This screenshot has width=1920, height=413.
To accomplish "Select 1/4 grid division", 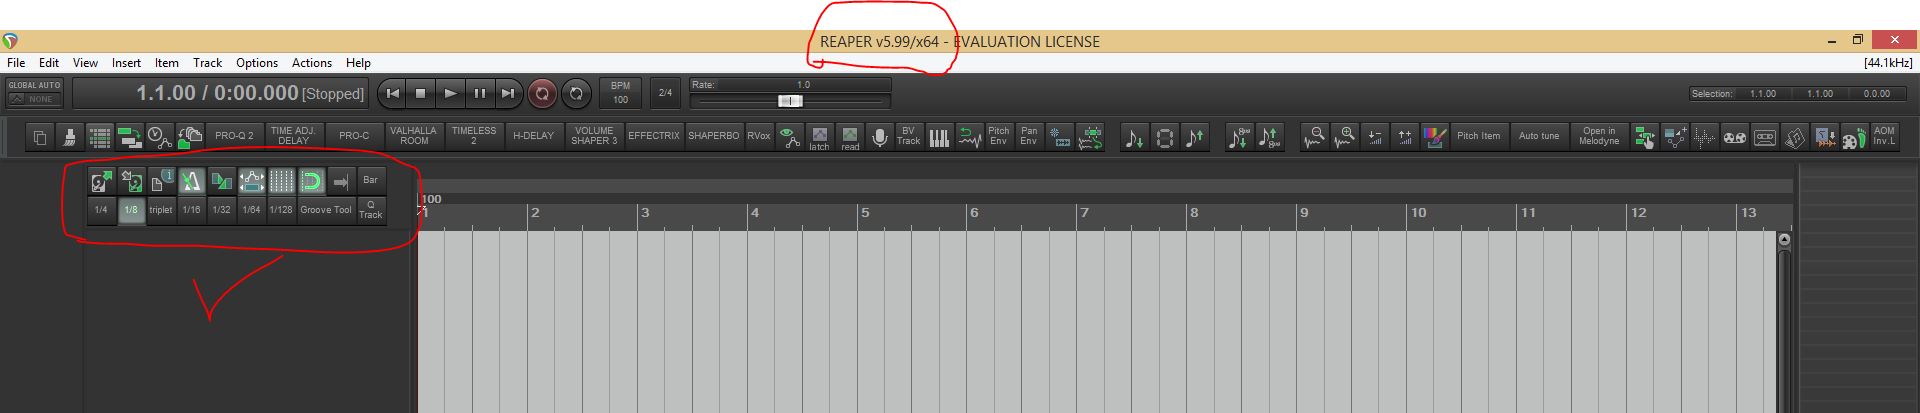I will coord(101,210).
